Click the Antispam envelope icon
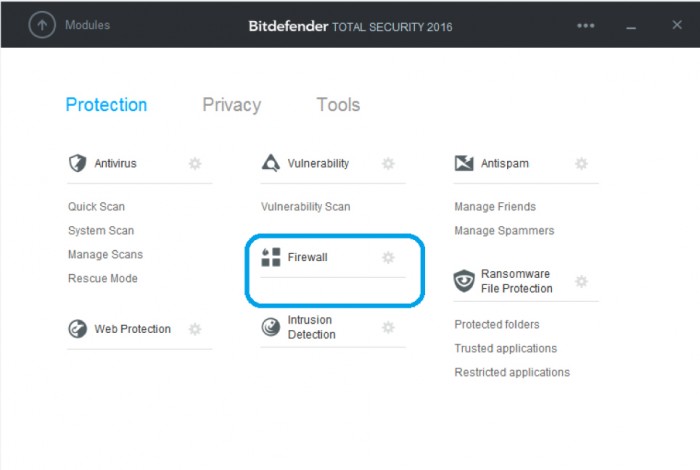 (464, 163)
